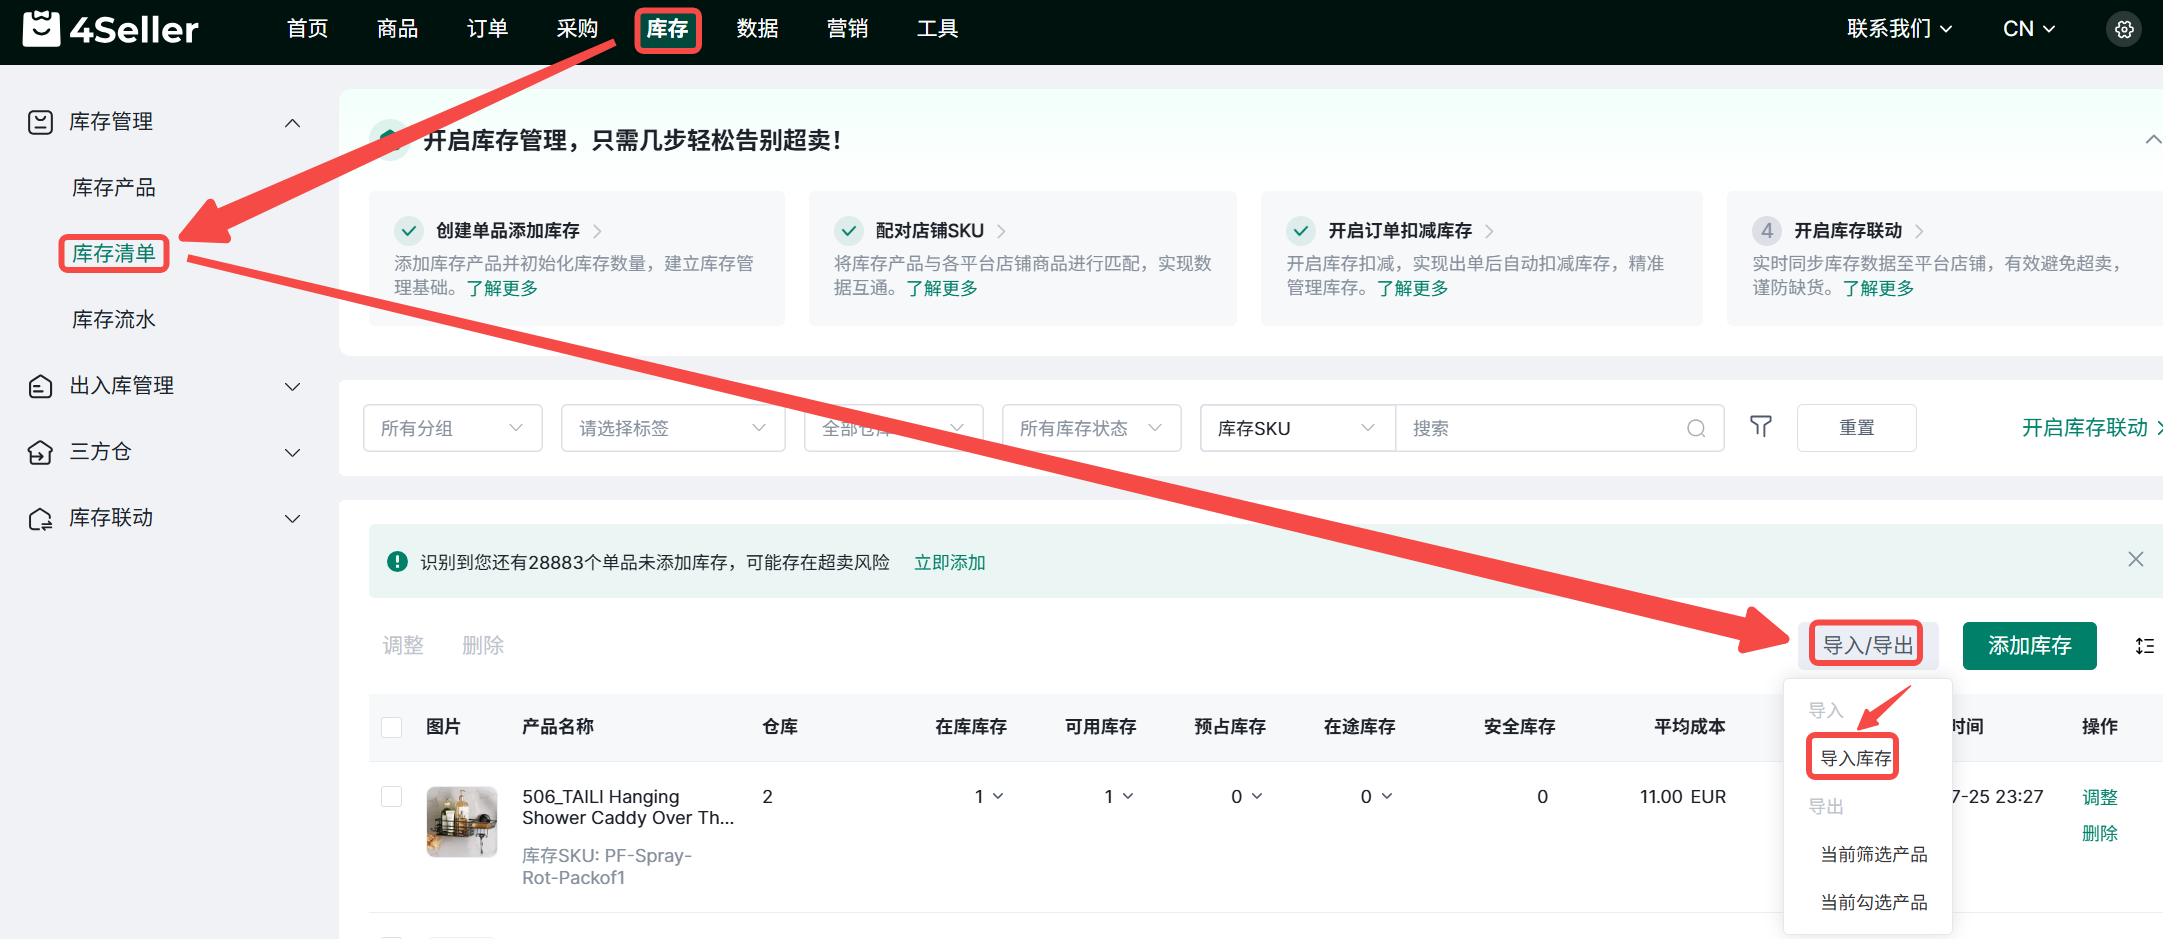The image size is (2163, 939).
Task: Click the filter funnel icon
Action: click(1761, 427)
